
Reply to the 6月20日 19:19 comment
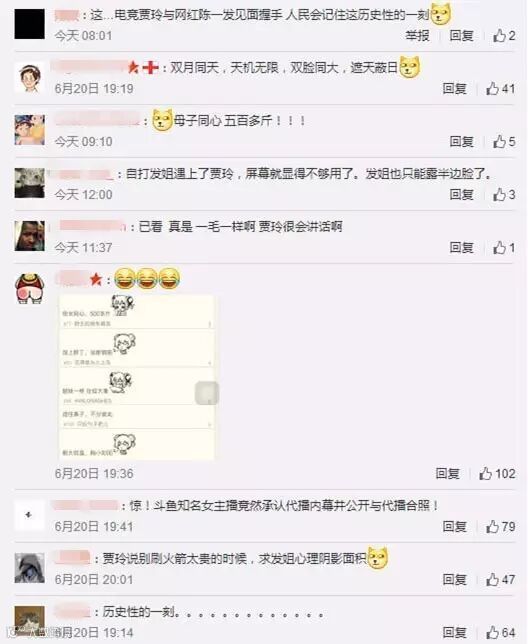(455, 89)
